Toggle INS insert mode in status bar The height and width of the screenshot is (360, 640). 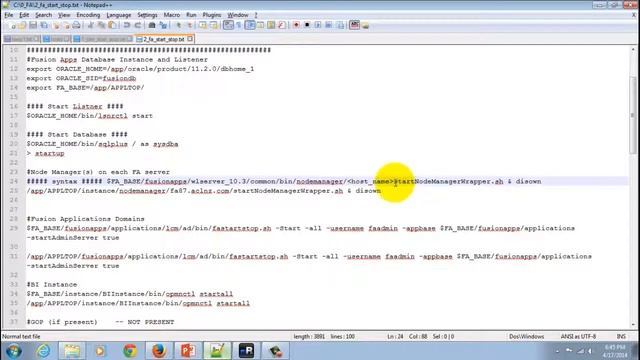point(621,337)
